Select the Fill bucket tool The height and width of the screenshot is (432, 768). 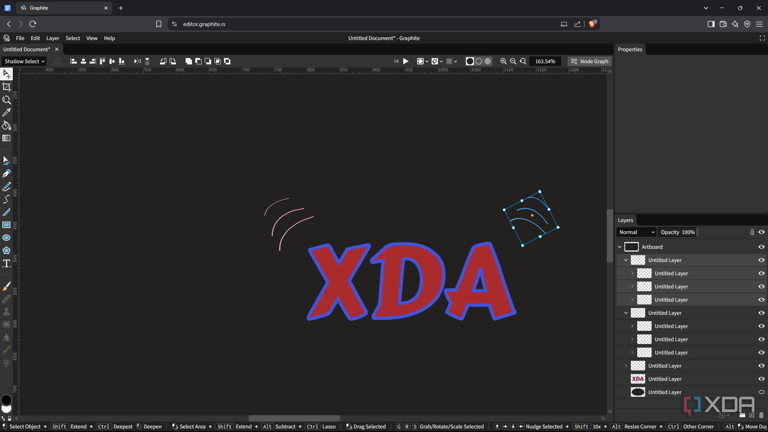coord(6,125)
